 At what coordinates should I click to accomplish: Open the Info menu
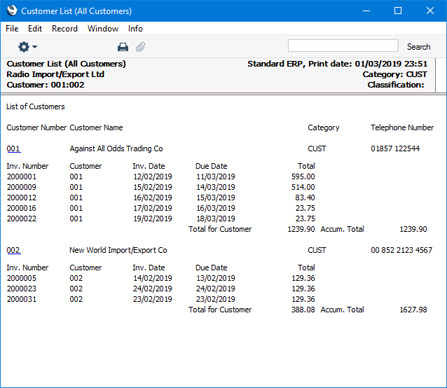[x=135, y=29]
